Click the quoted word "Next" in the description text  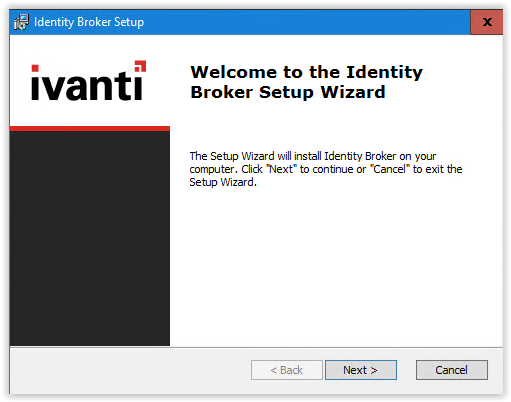tap(281, 169)
